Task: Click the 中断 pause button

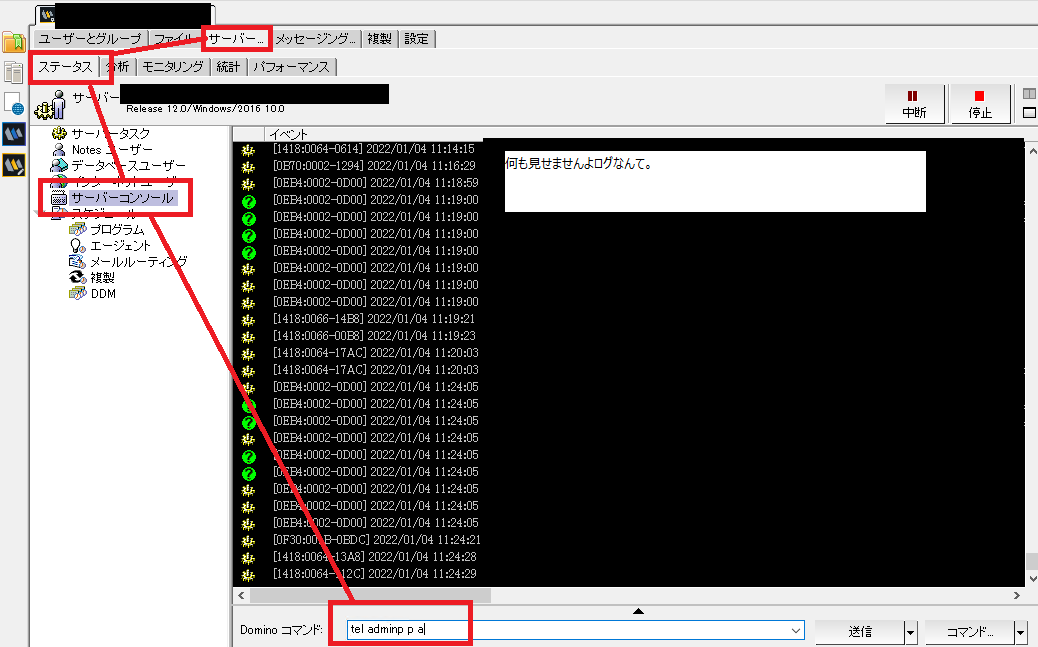Action: click(914, 105)
